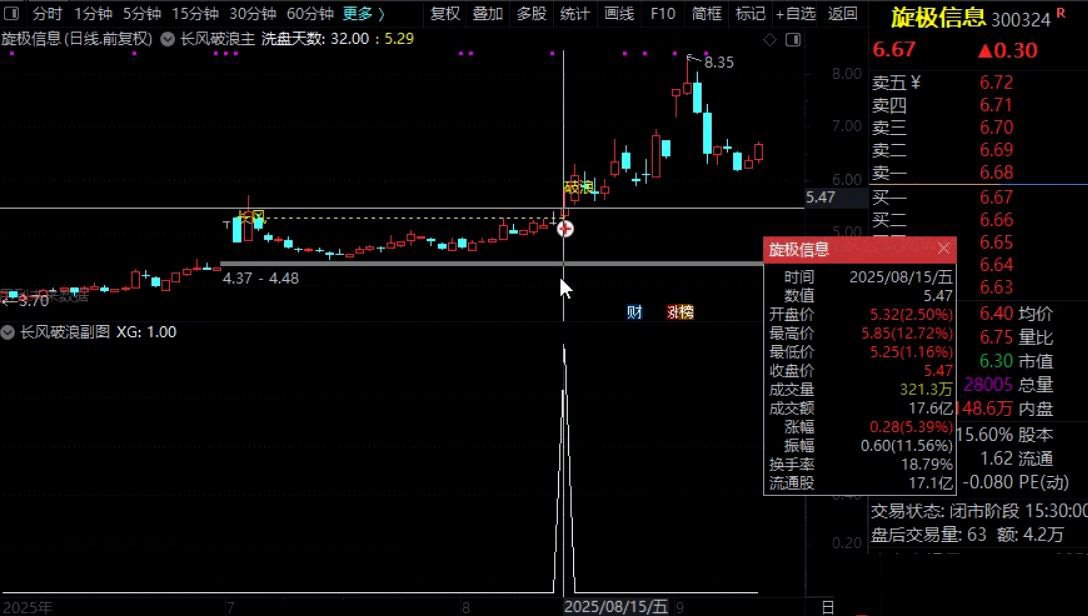1088x616 pixels.
Task: Click the 旋极信息 stock name header
Action: click(x=937, y=18)
